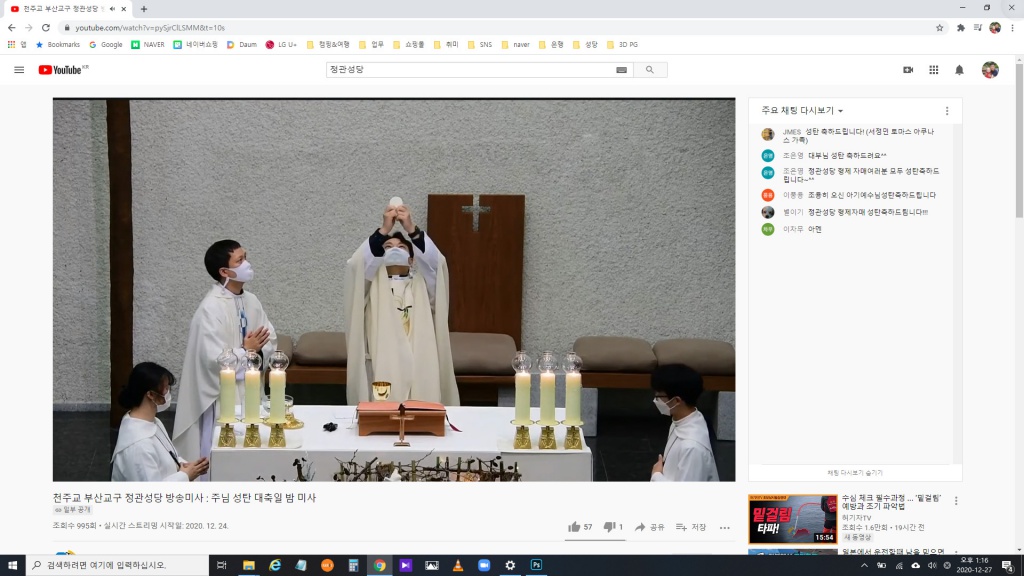Viewport: 1024px width, 576px height.
Task: Open notifications via the bell icon
Action: [x=958, y=69]
